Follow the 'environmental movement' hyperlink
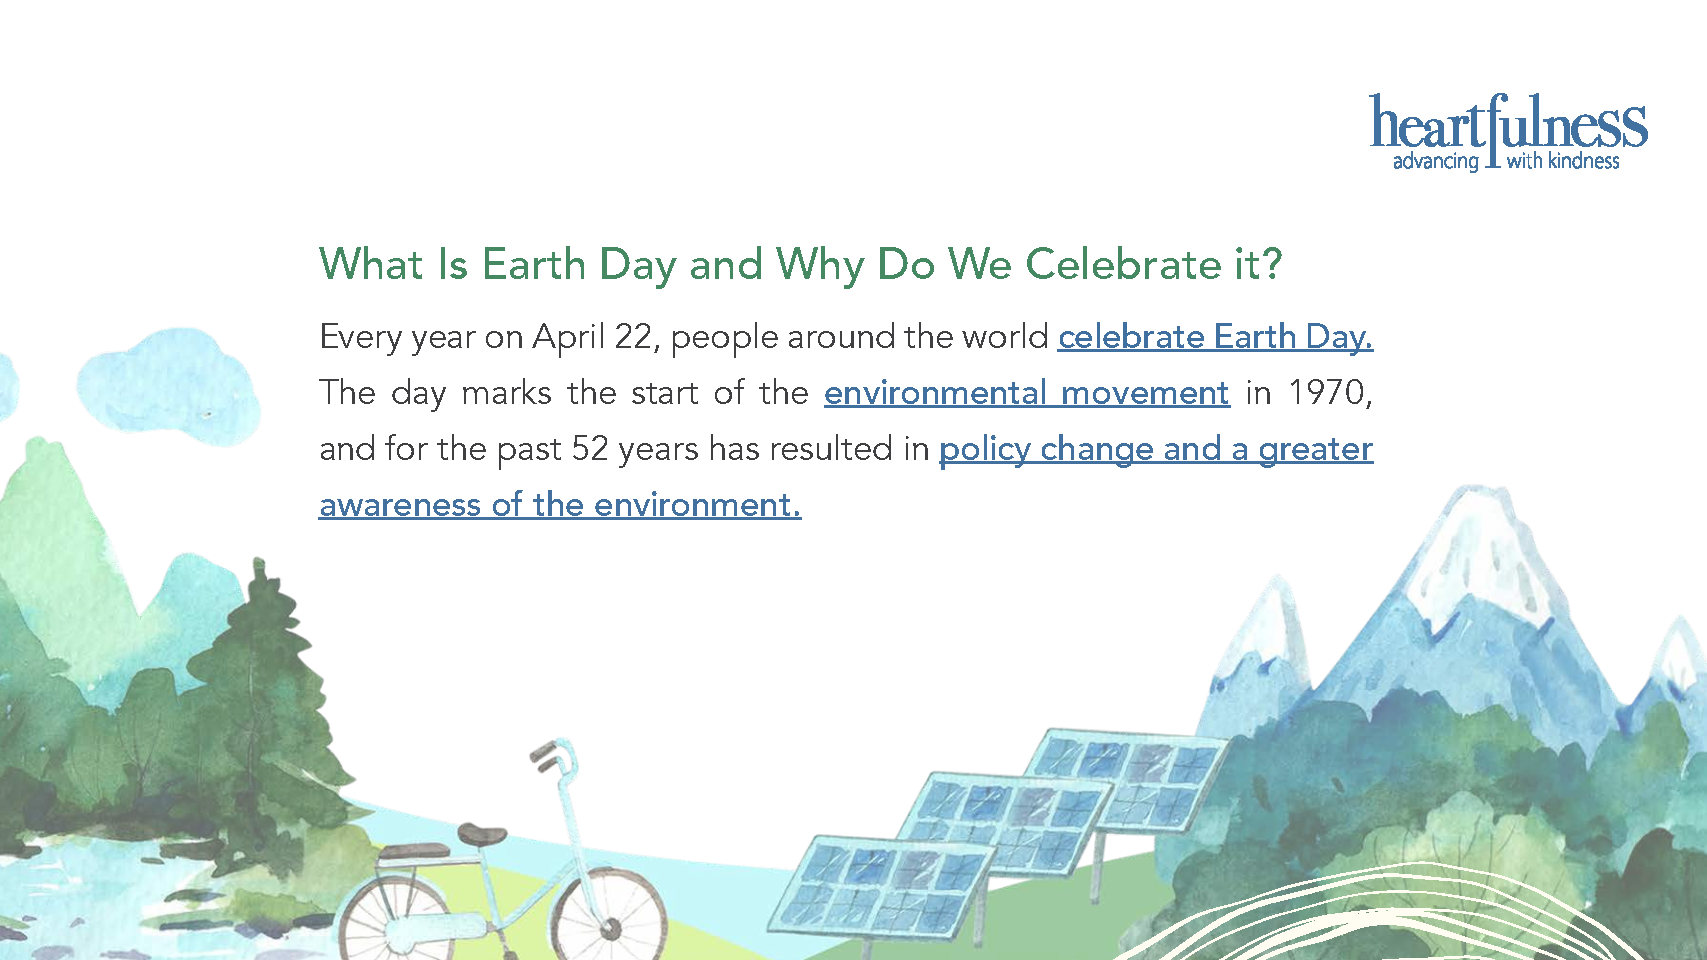Viewport: 1707px width, 960px height. point(1026,393)
